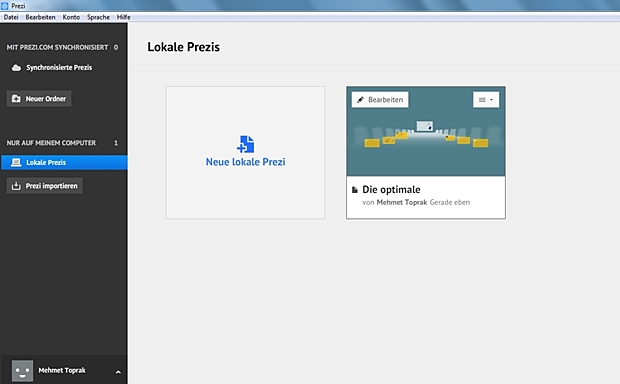Click the Neue lokale Prezi link
Screen dimensions: 620x384
(x=246, y=162)
